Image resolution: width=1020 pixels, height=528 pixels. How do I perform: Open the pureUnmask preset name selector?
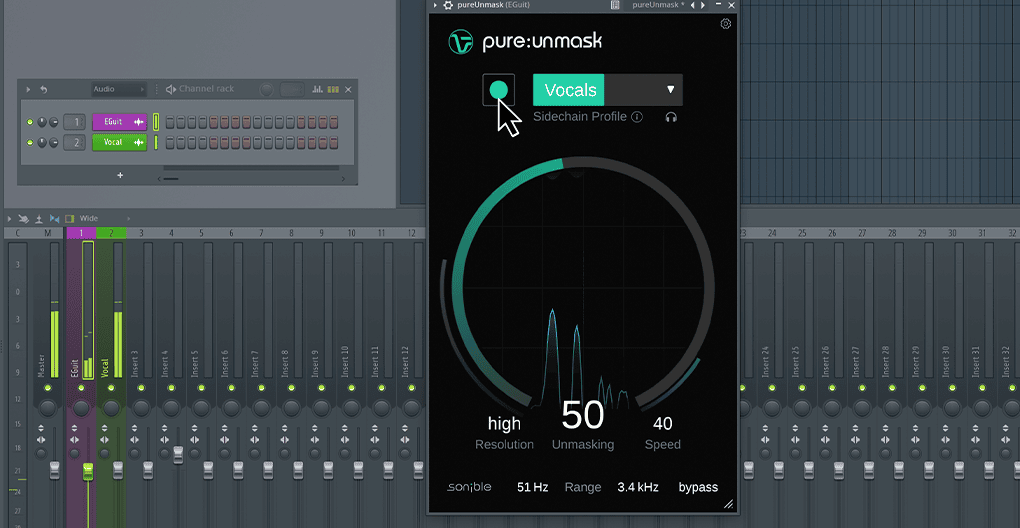point(658,5)
